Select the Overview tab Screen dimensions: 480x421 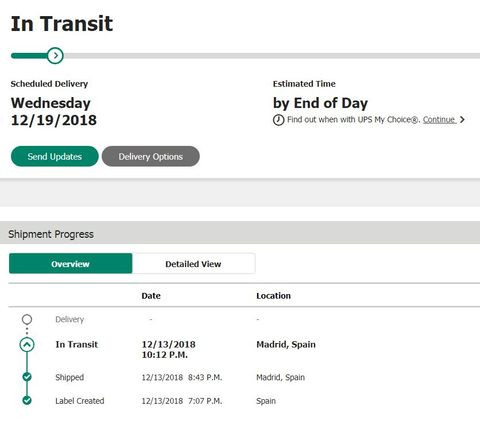click(71, 264)
